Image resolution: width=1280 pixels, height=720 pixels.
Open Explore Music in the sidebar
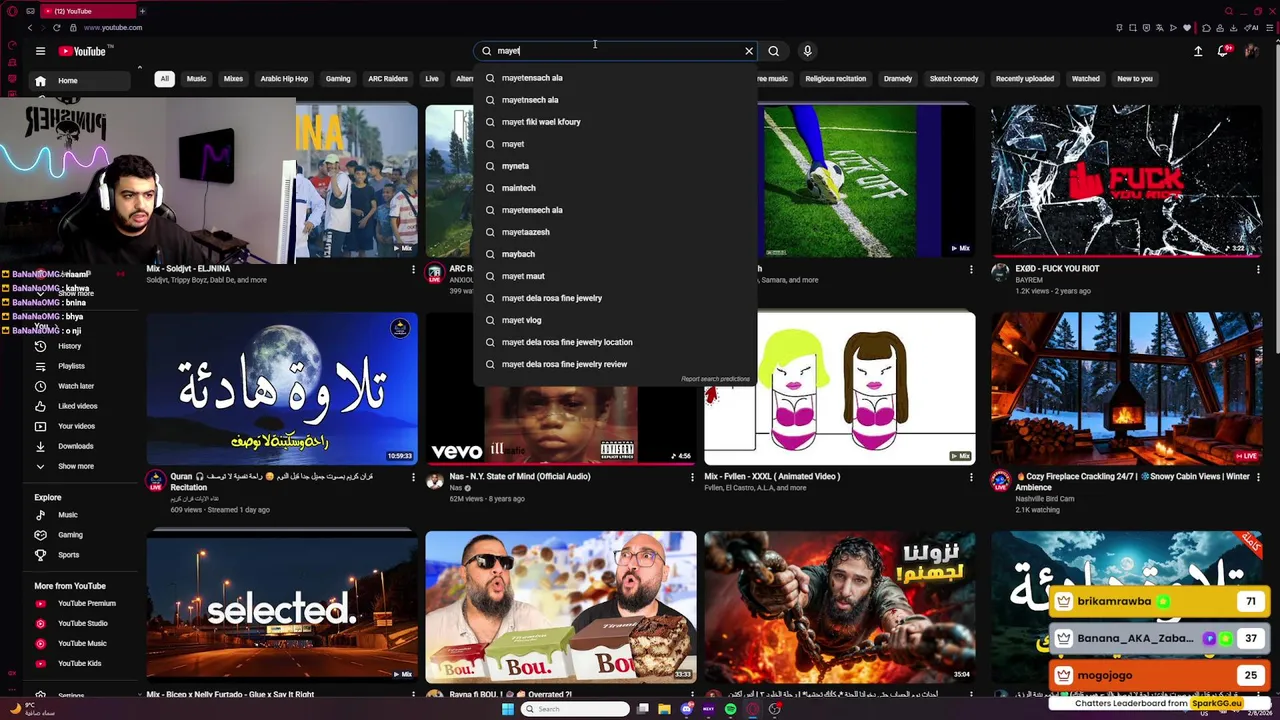point(68,515)
